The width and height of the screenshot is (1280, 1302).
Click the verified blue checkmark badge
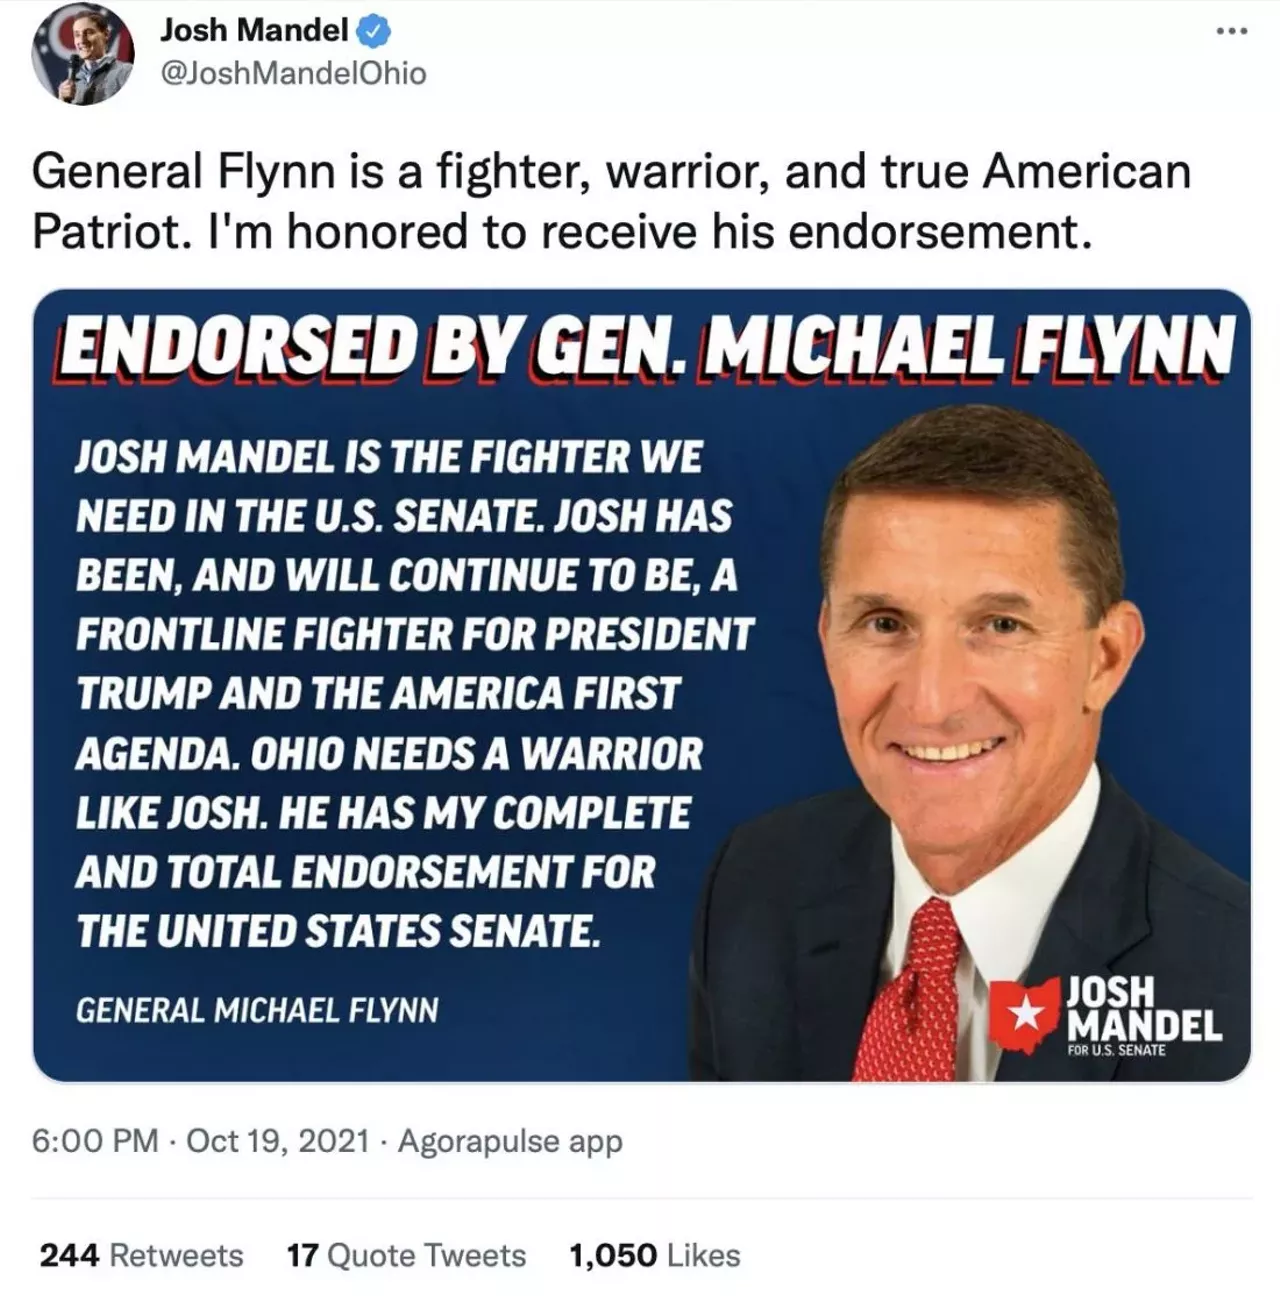(375, 30)
